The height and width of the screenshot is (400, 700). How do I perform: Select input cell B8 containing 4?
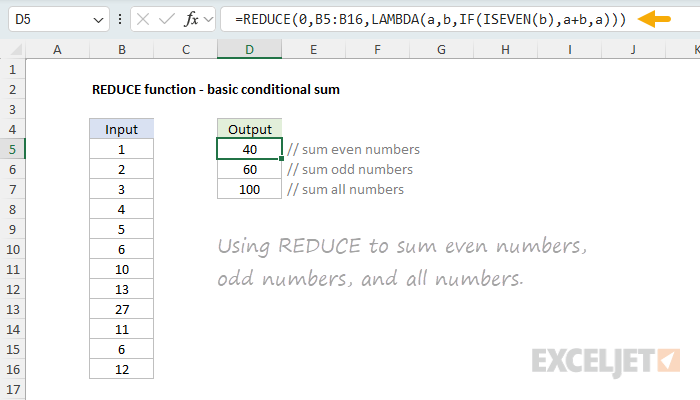point(121,209)
